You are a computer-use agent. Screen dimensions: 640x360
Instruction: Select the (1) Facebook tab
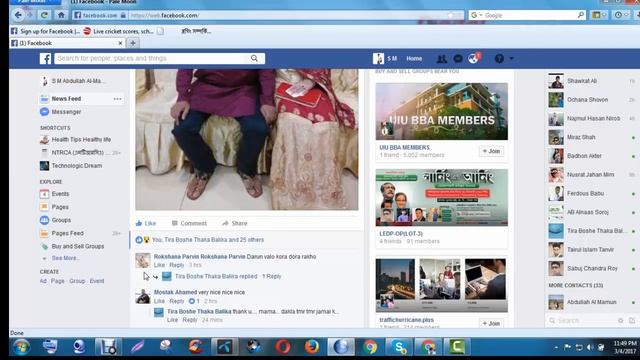click(67, 43)
